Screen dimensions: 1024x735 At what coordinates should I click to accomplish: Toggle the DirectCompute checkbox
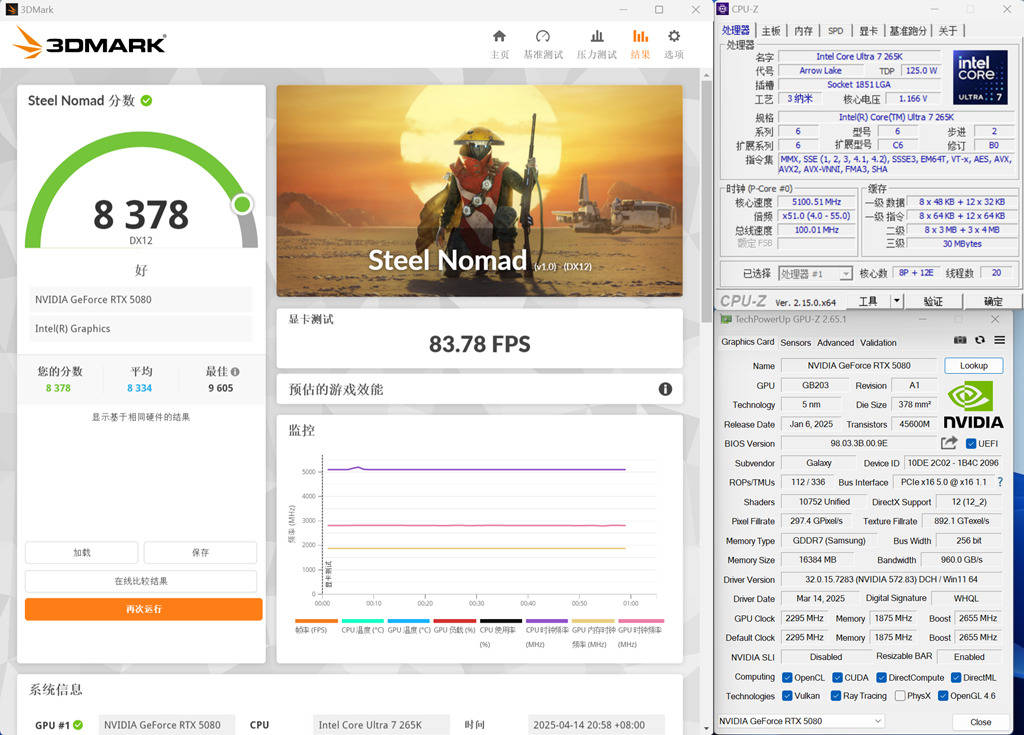(x=881, y=678)
